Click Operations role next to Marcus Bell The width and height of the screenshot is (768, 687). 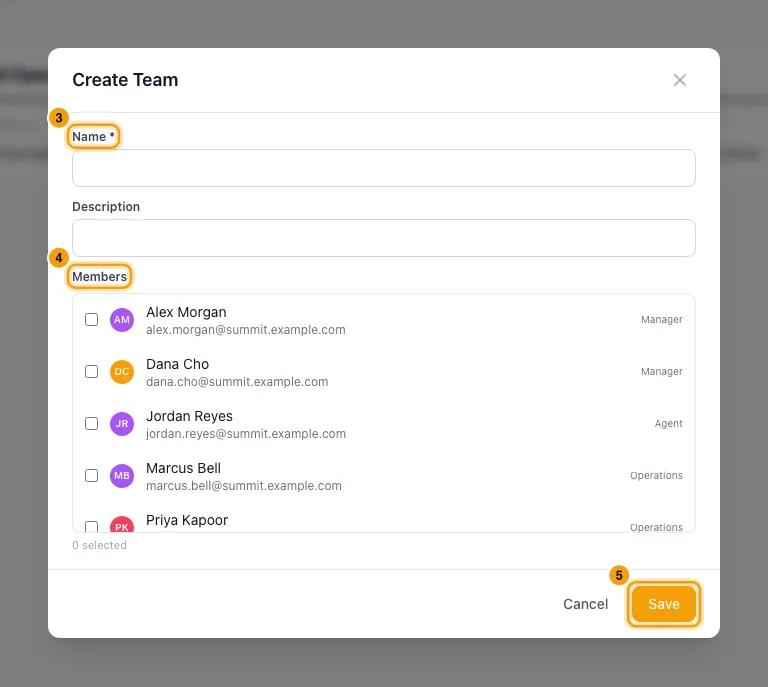click(656, 475)
